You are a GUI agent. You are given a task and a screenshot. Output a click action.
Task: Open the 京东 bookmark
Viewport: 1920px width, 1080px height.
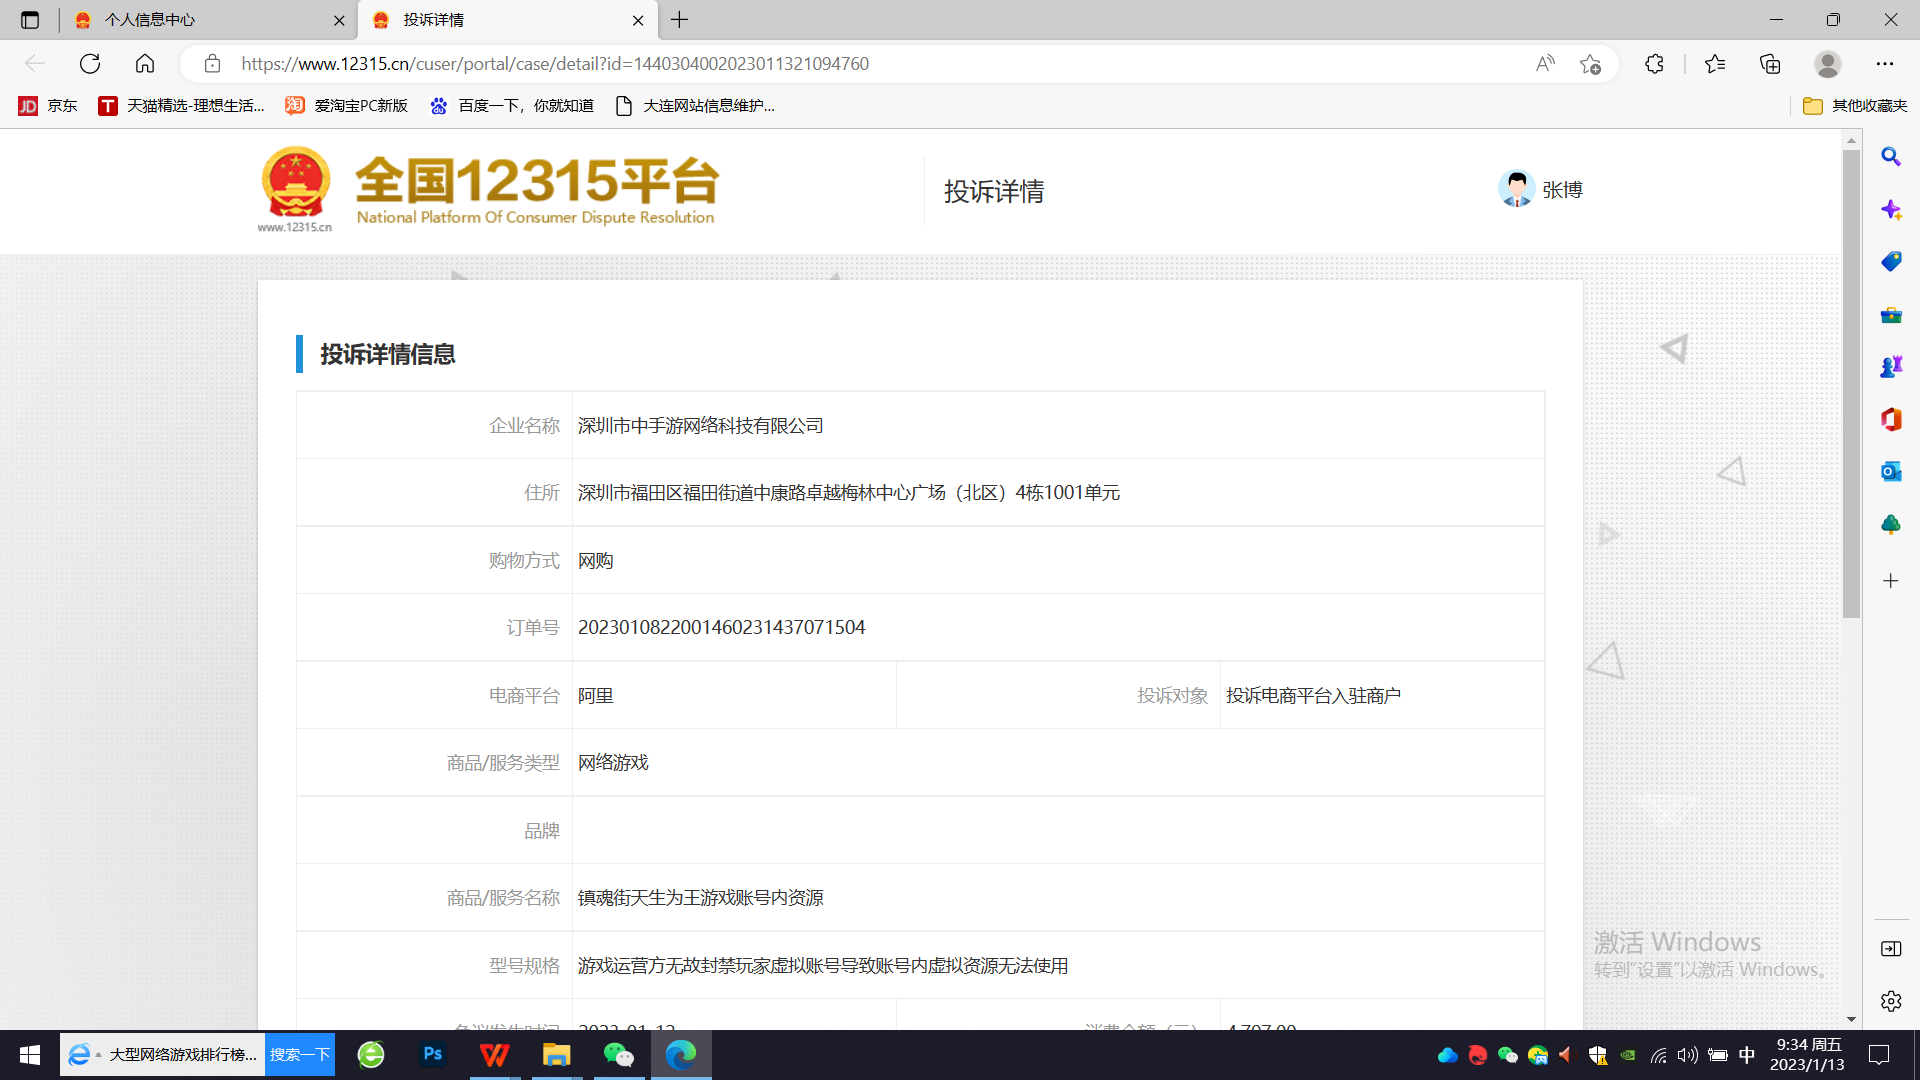(48, 106)
